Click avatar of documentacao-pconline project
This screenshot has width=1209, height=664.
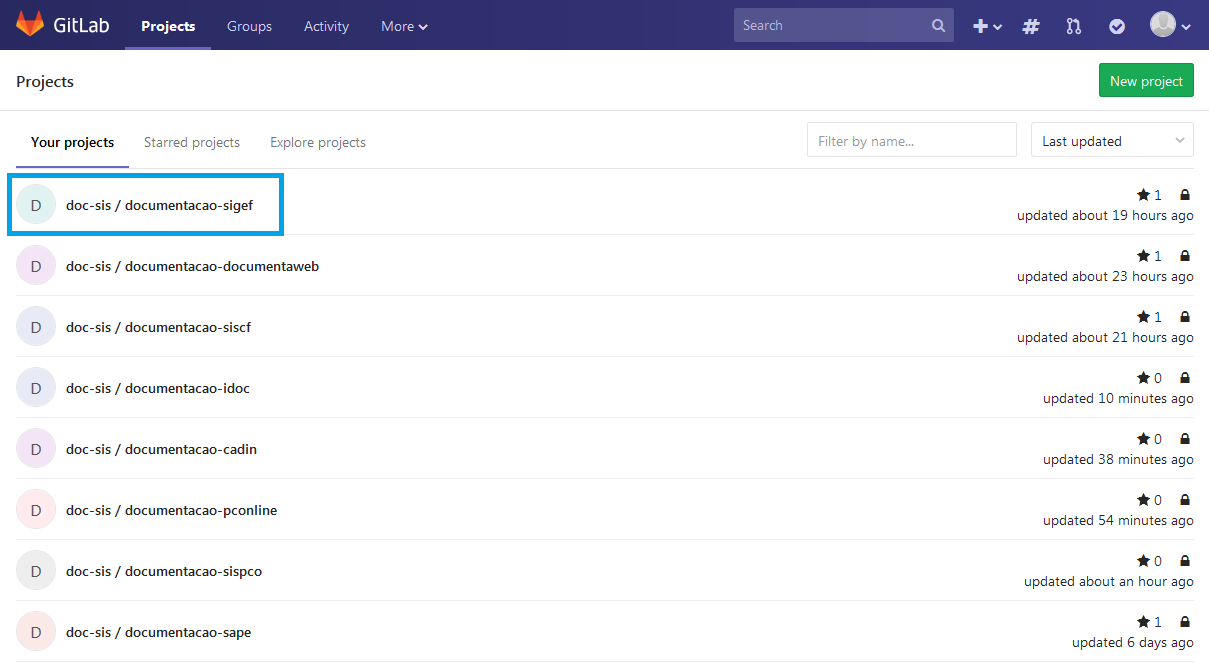36,510
